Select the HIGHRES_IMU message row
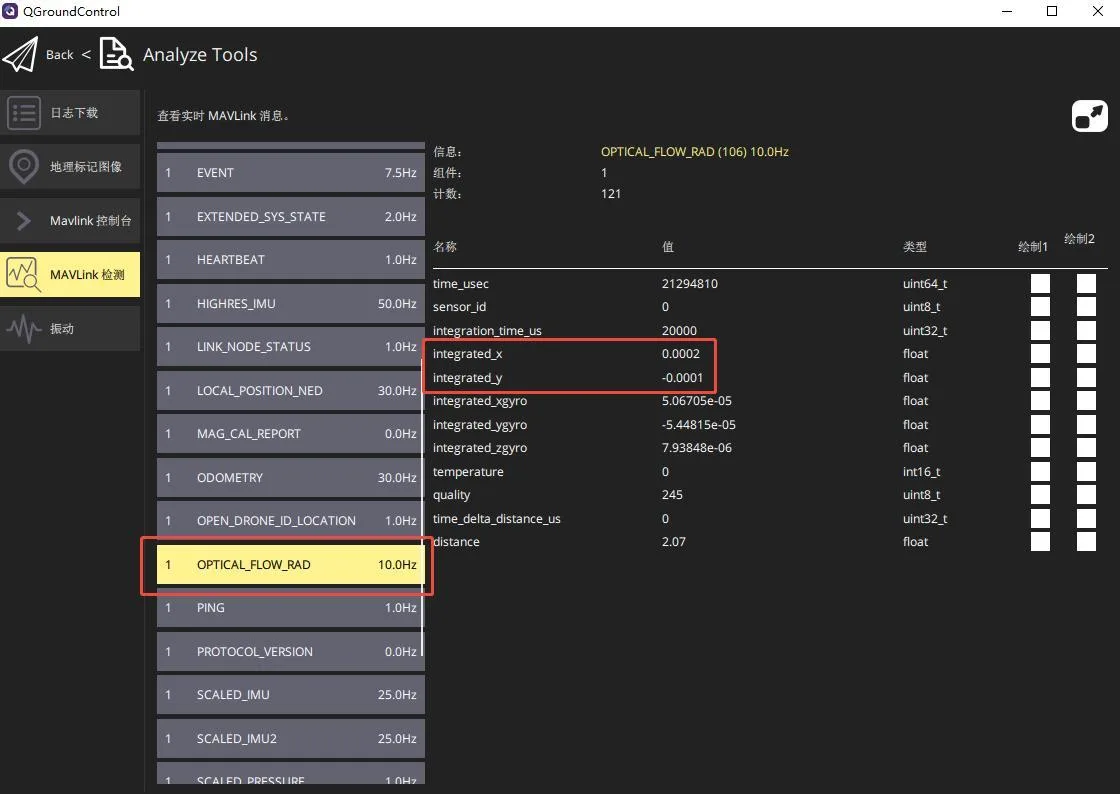 [291, 303]
